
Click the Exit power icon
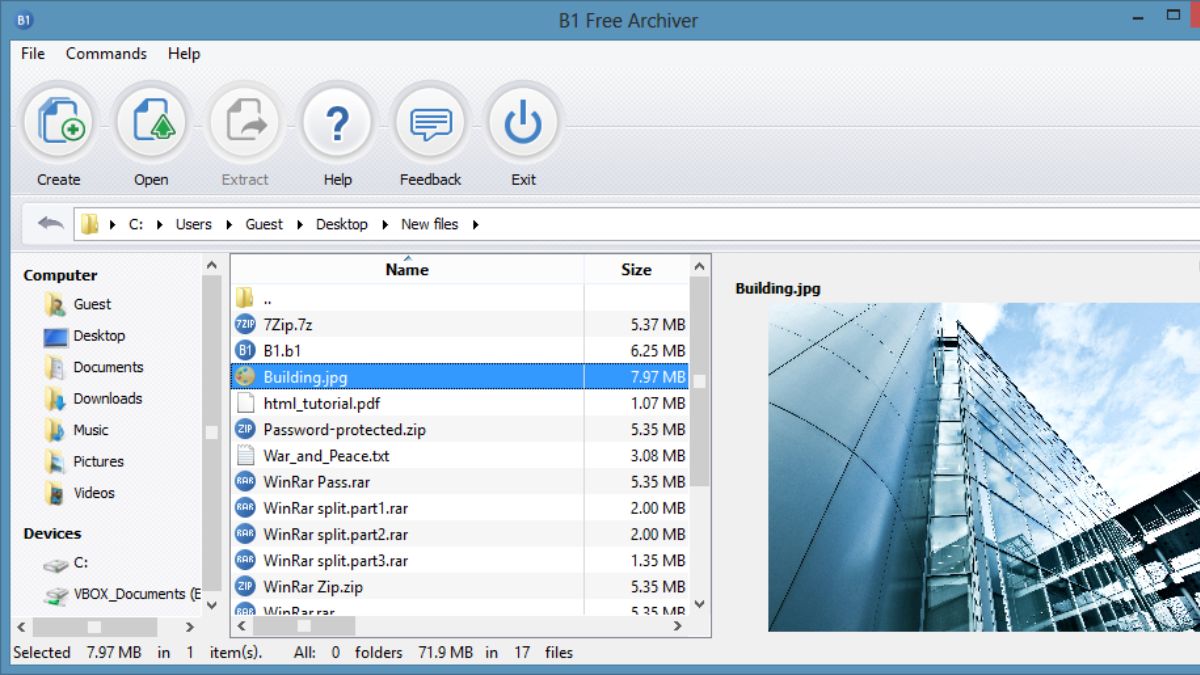[x=523, y=124]
